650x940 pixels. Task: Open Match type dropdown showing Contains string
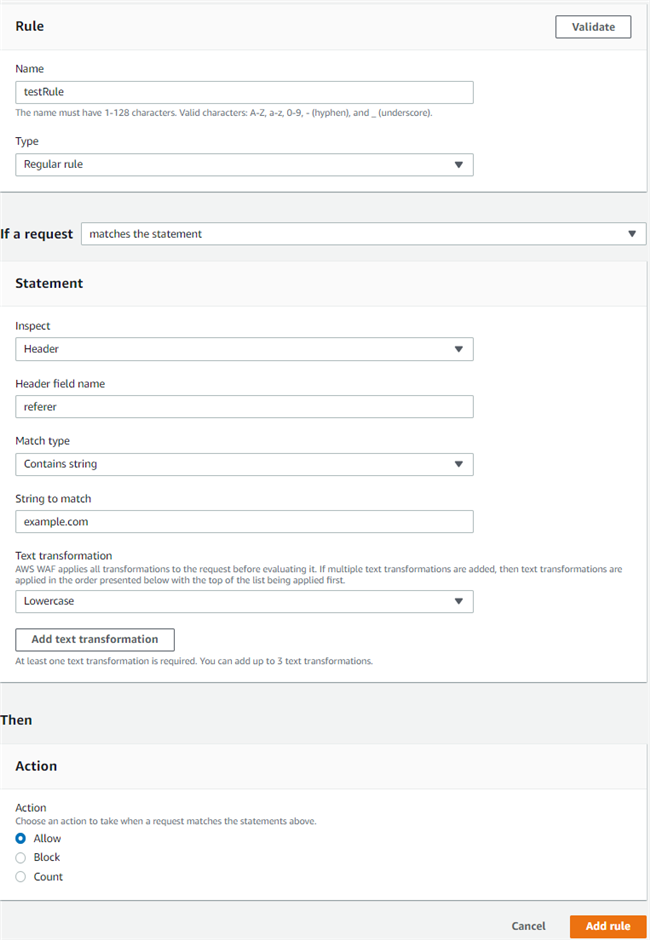pyautogui.click(x=244, y=464)
